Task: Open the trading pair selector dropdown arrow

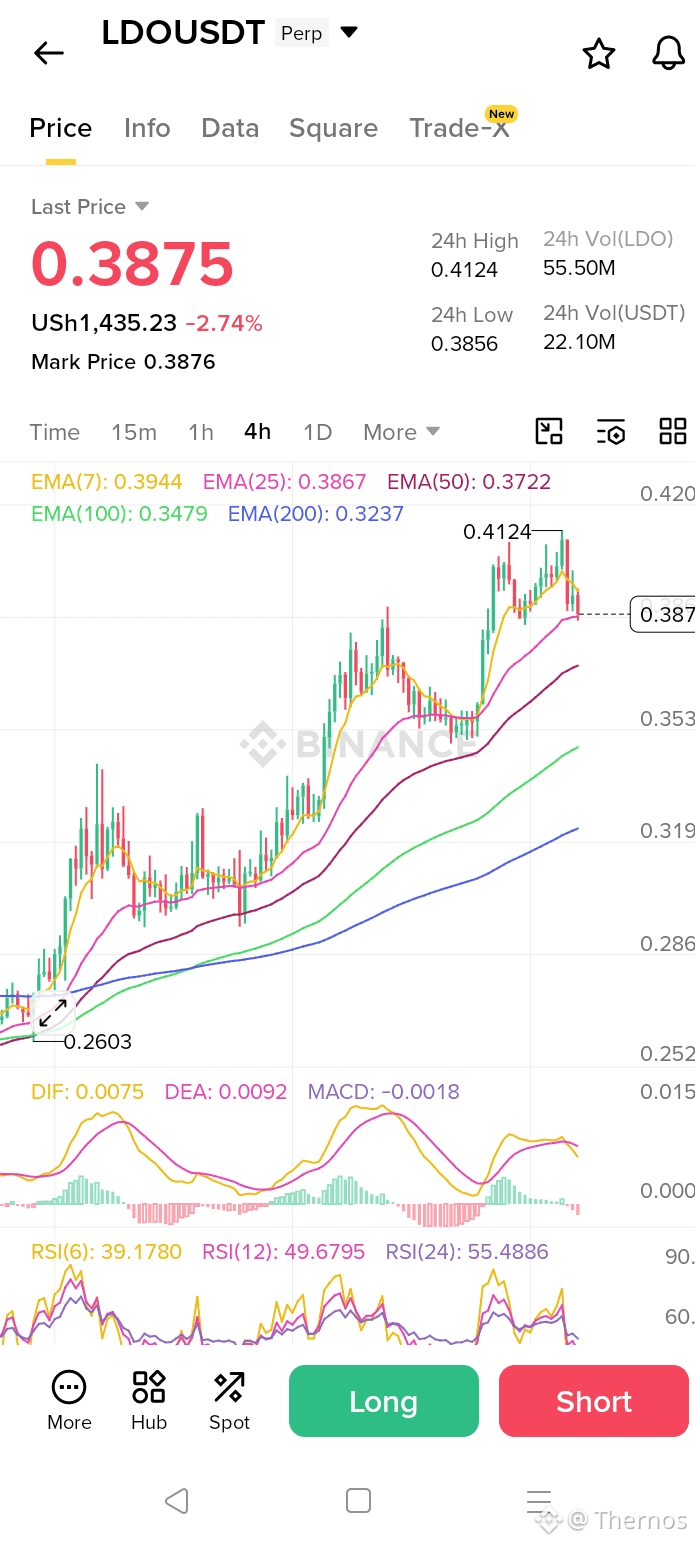Action: click(349, 32)
